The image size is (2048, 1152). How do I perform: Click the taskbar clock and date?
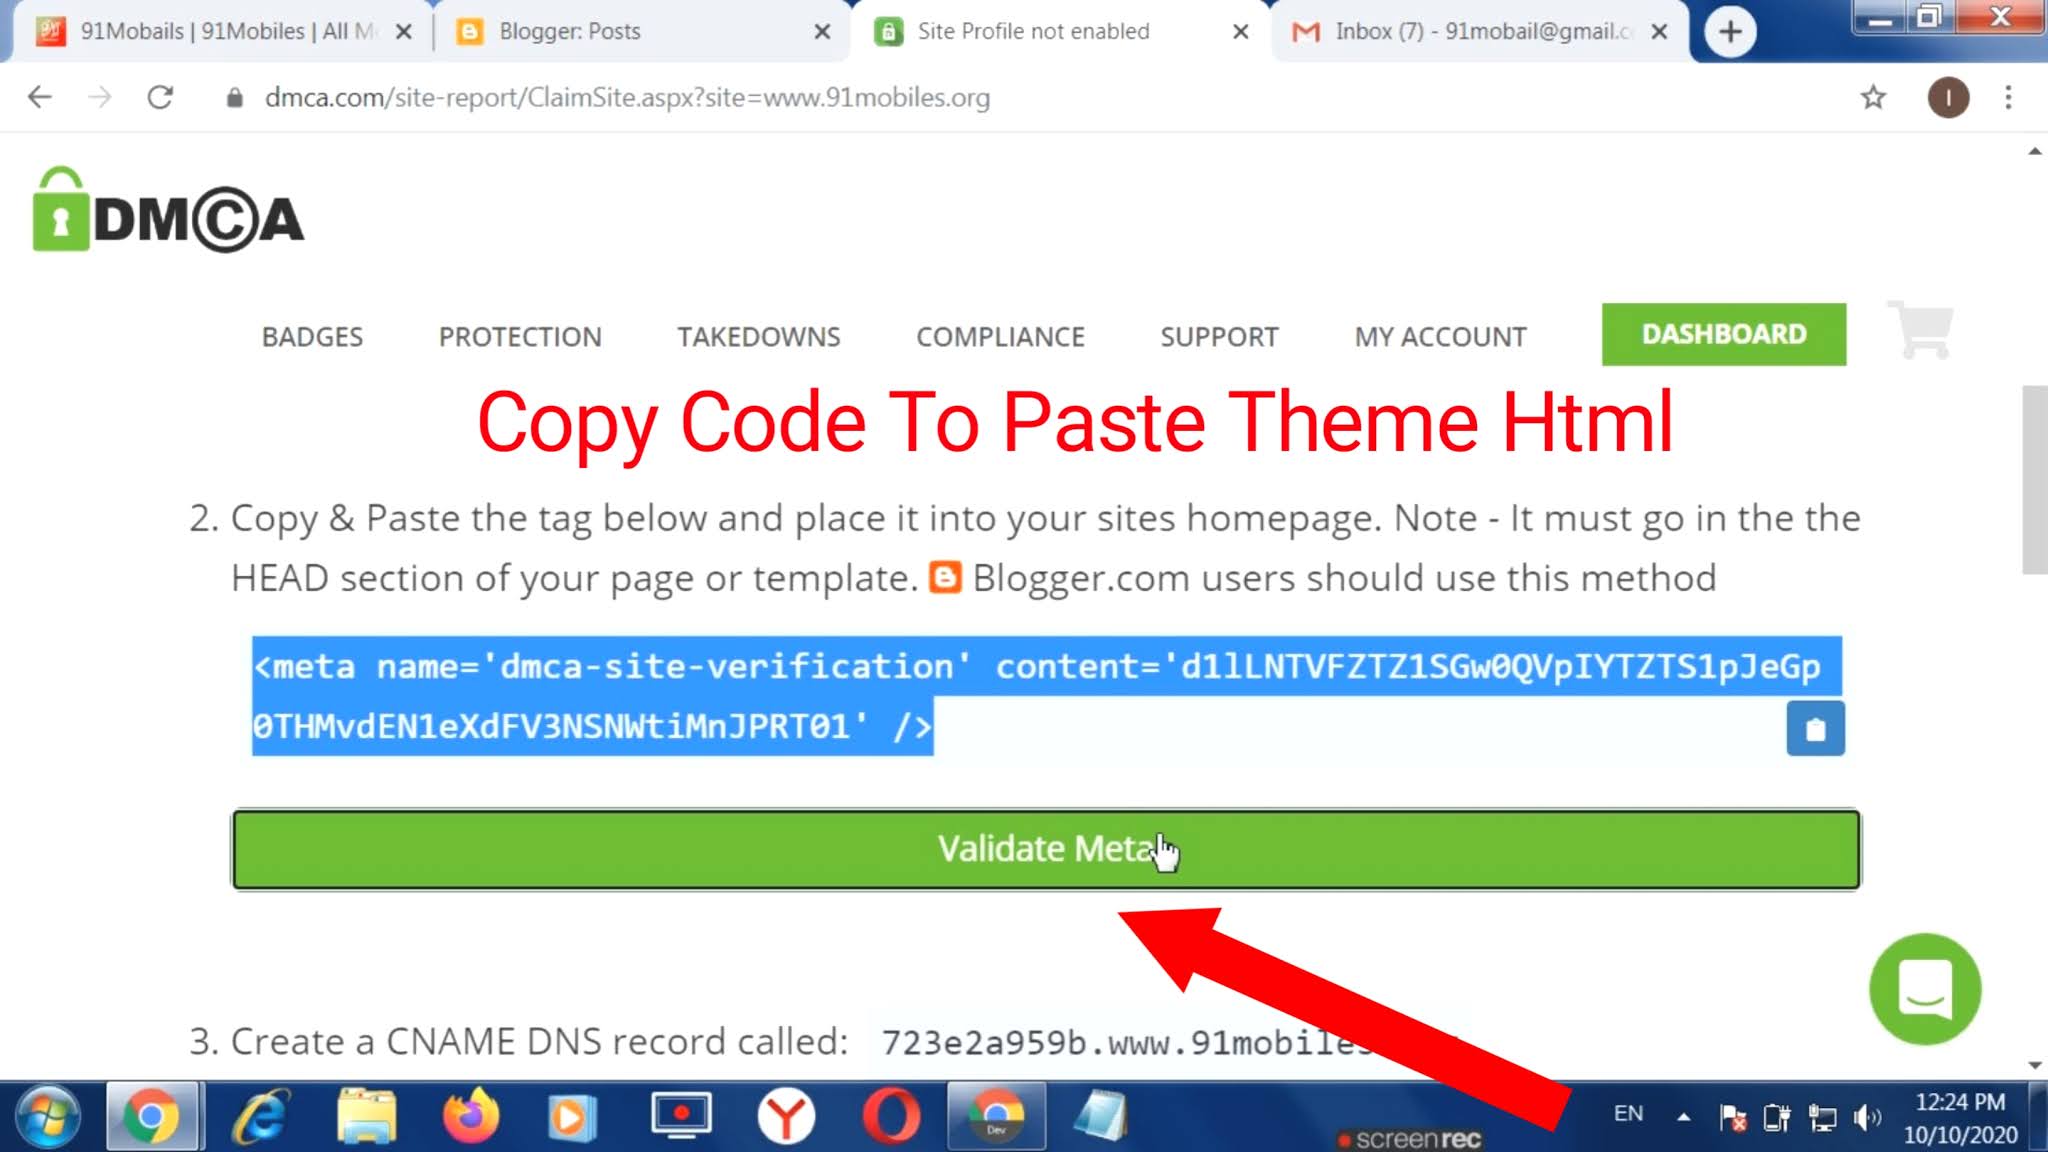pyautogui.click(x=1960, y=1118)
